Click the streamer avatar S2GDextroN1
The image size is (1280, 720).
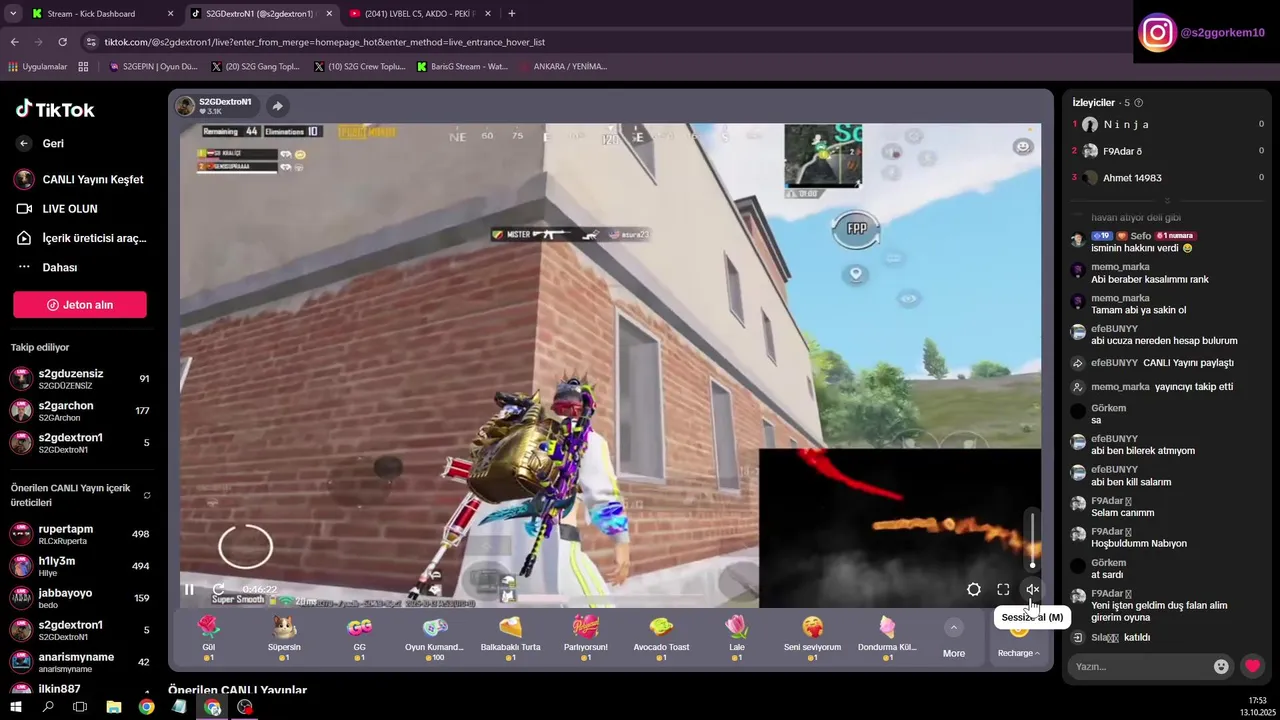(x=185, y=106)
